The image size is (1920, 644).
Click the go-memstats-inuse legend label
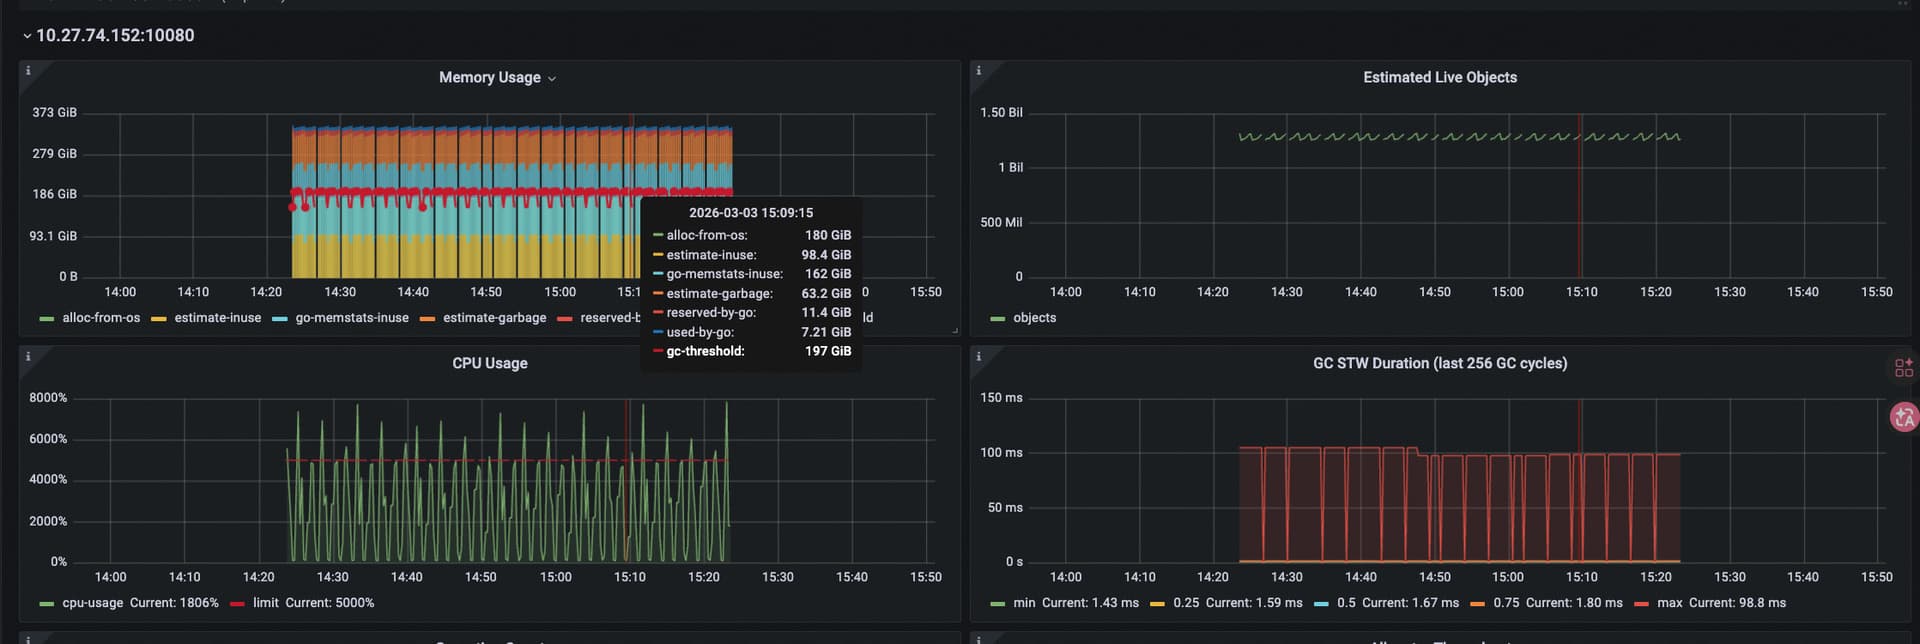351,318
